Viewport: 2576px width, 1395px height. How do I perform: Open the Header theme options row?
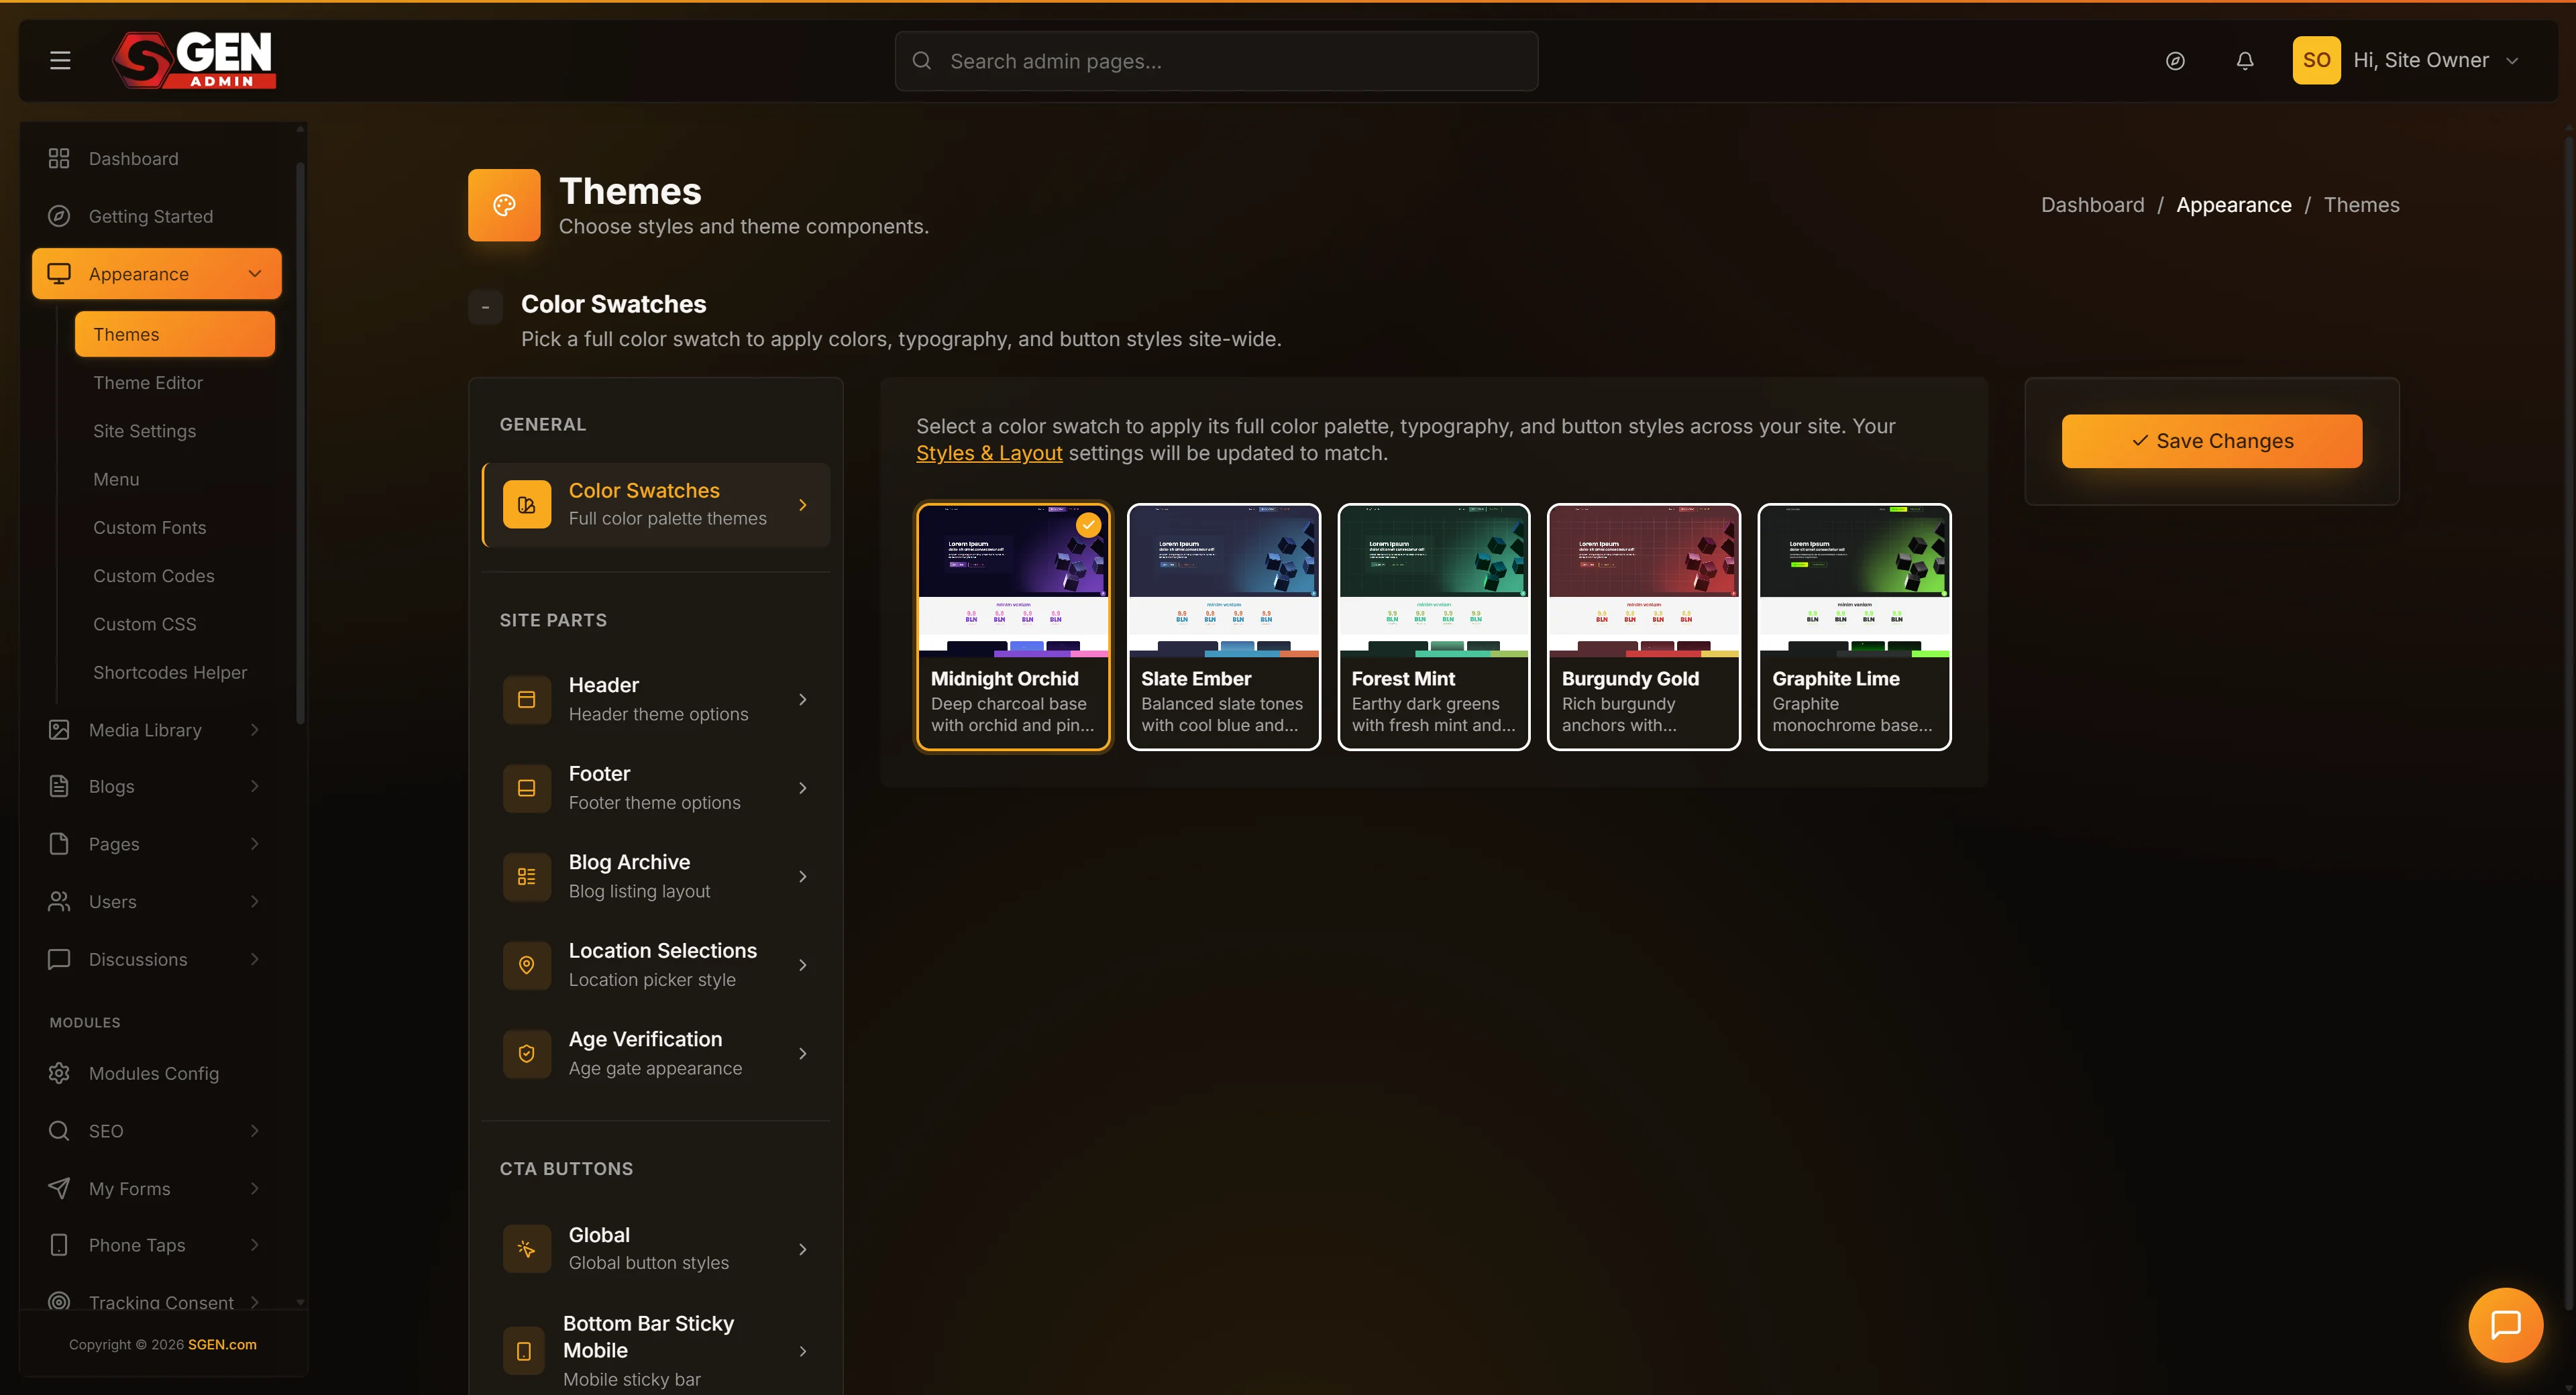coord(656,699)
